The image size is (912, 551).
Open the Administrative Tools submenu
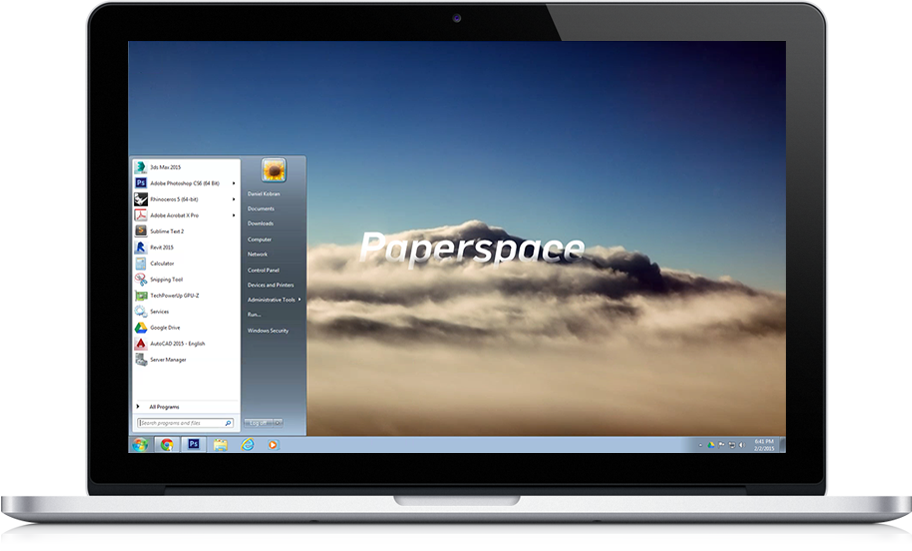pos(274,300)
